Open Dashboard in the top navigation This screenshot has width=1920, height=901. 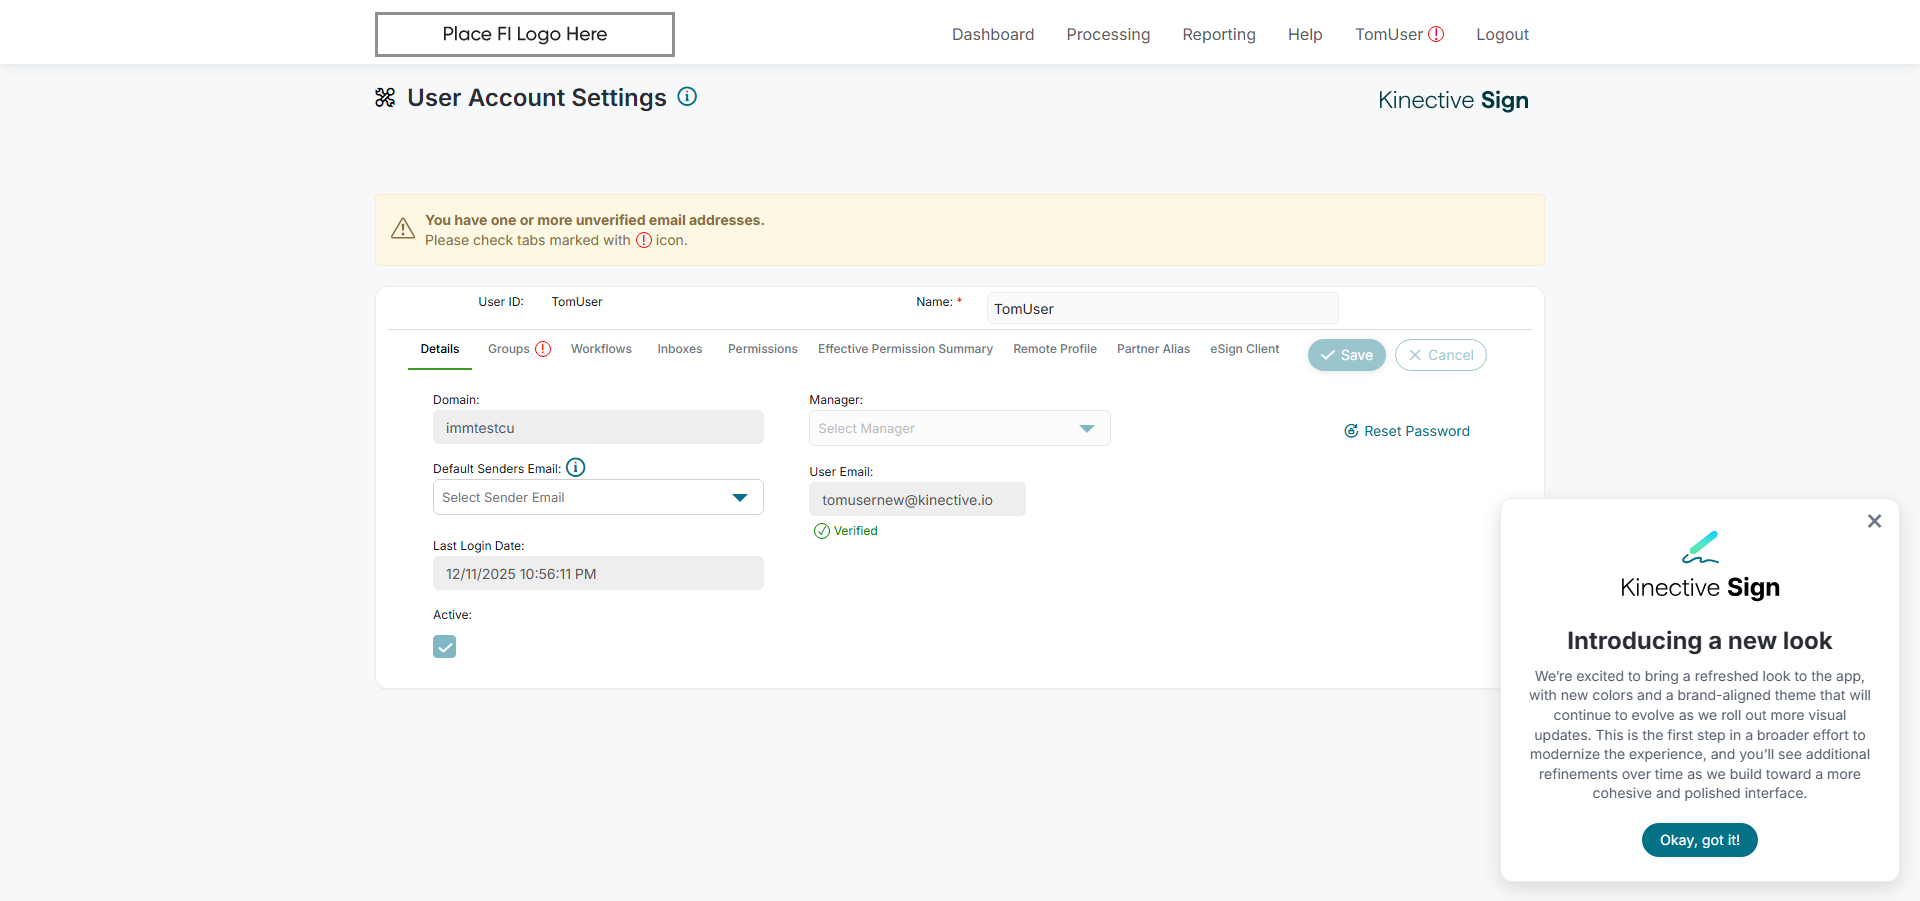point(993,34)
